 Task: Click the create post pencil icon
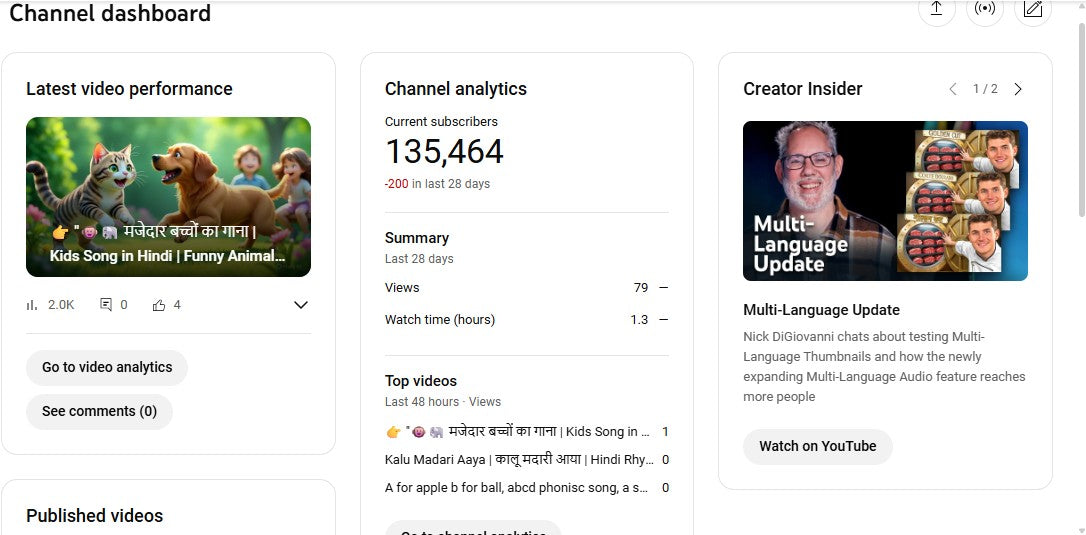(1033, 9)
